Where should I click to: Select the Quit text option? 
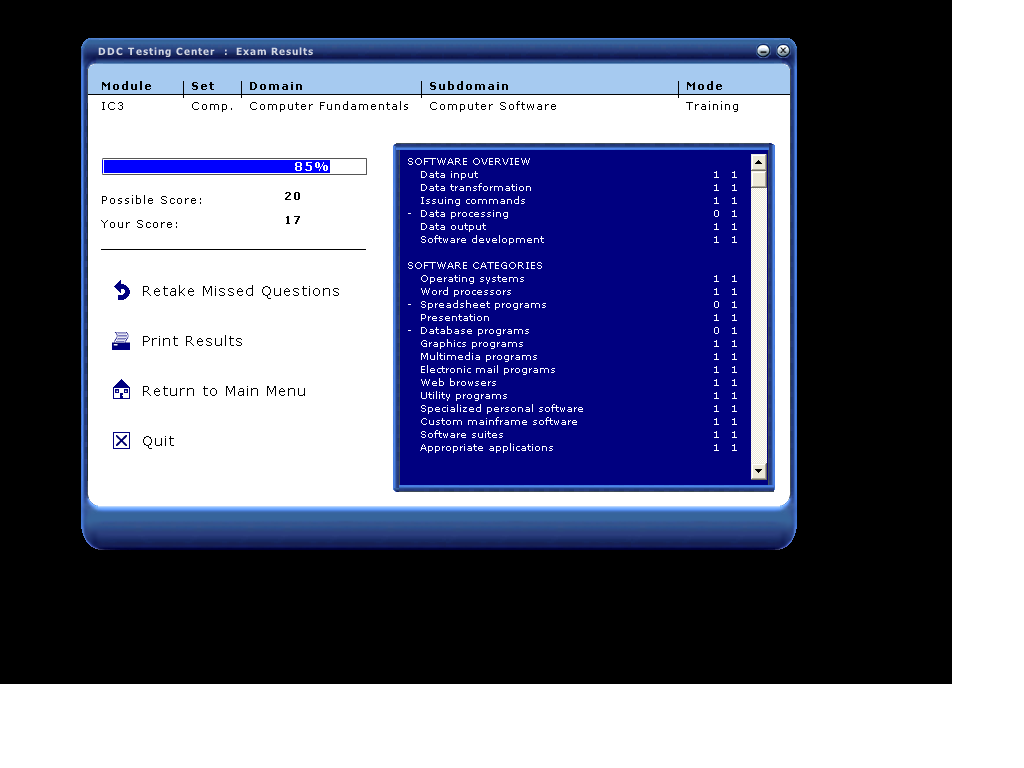pos(158,441)
